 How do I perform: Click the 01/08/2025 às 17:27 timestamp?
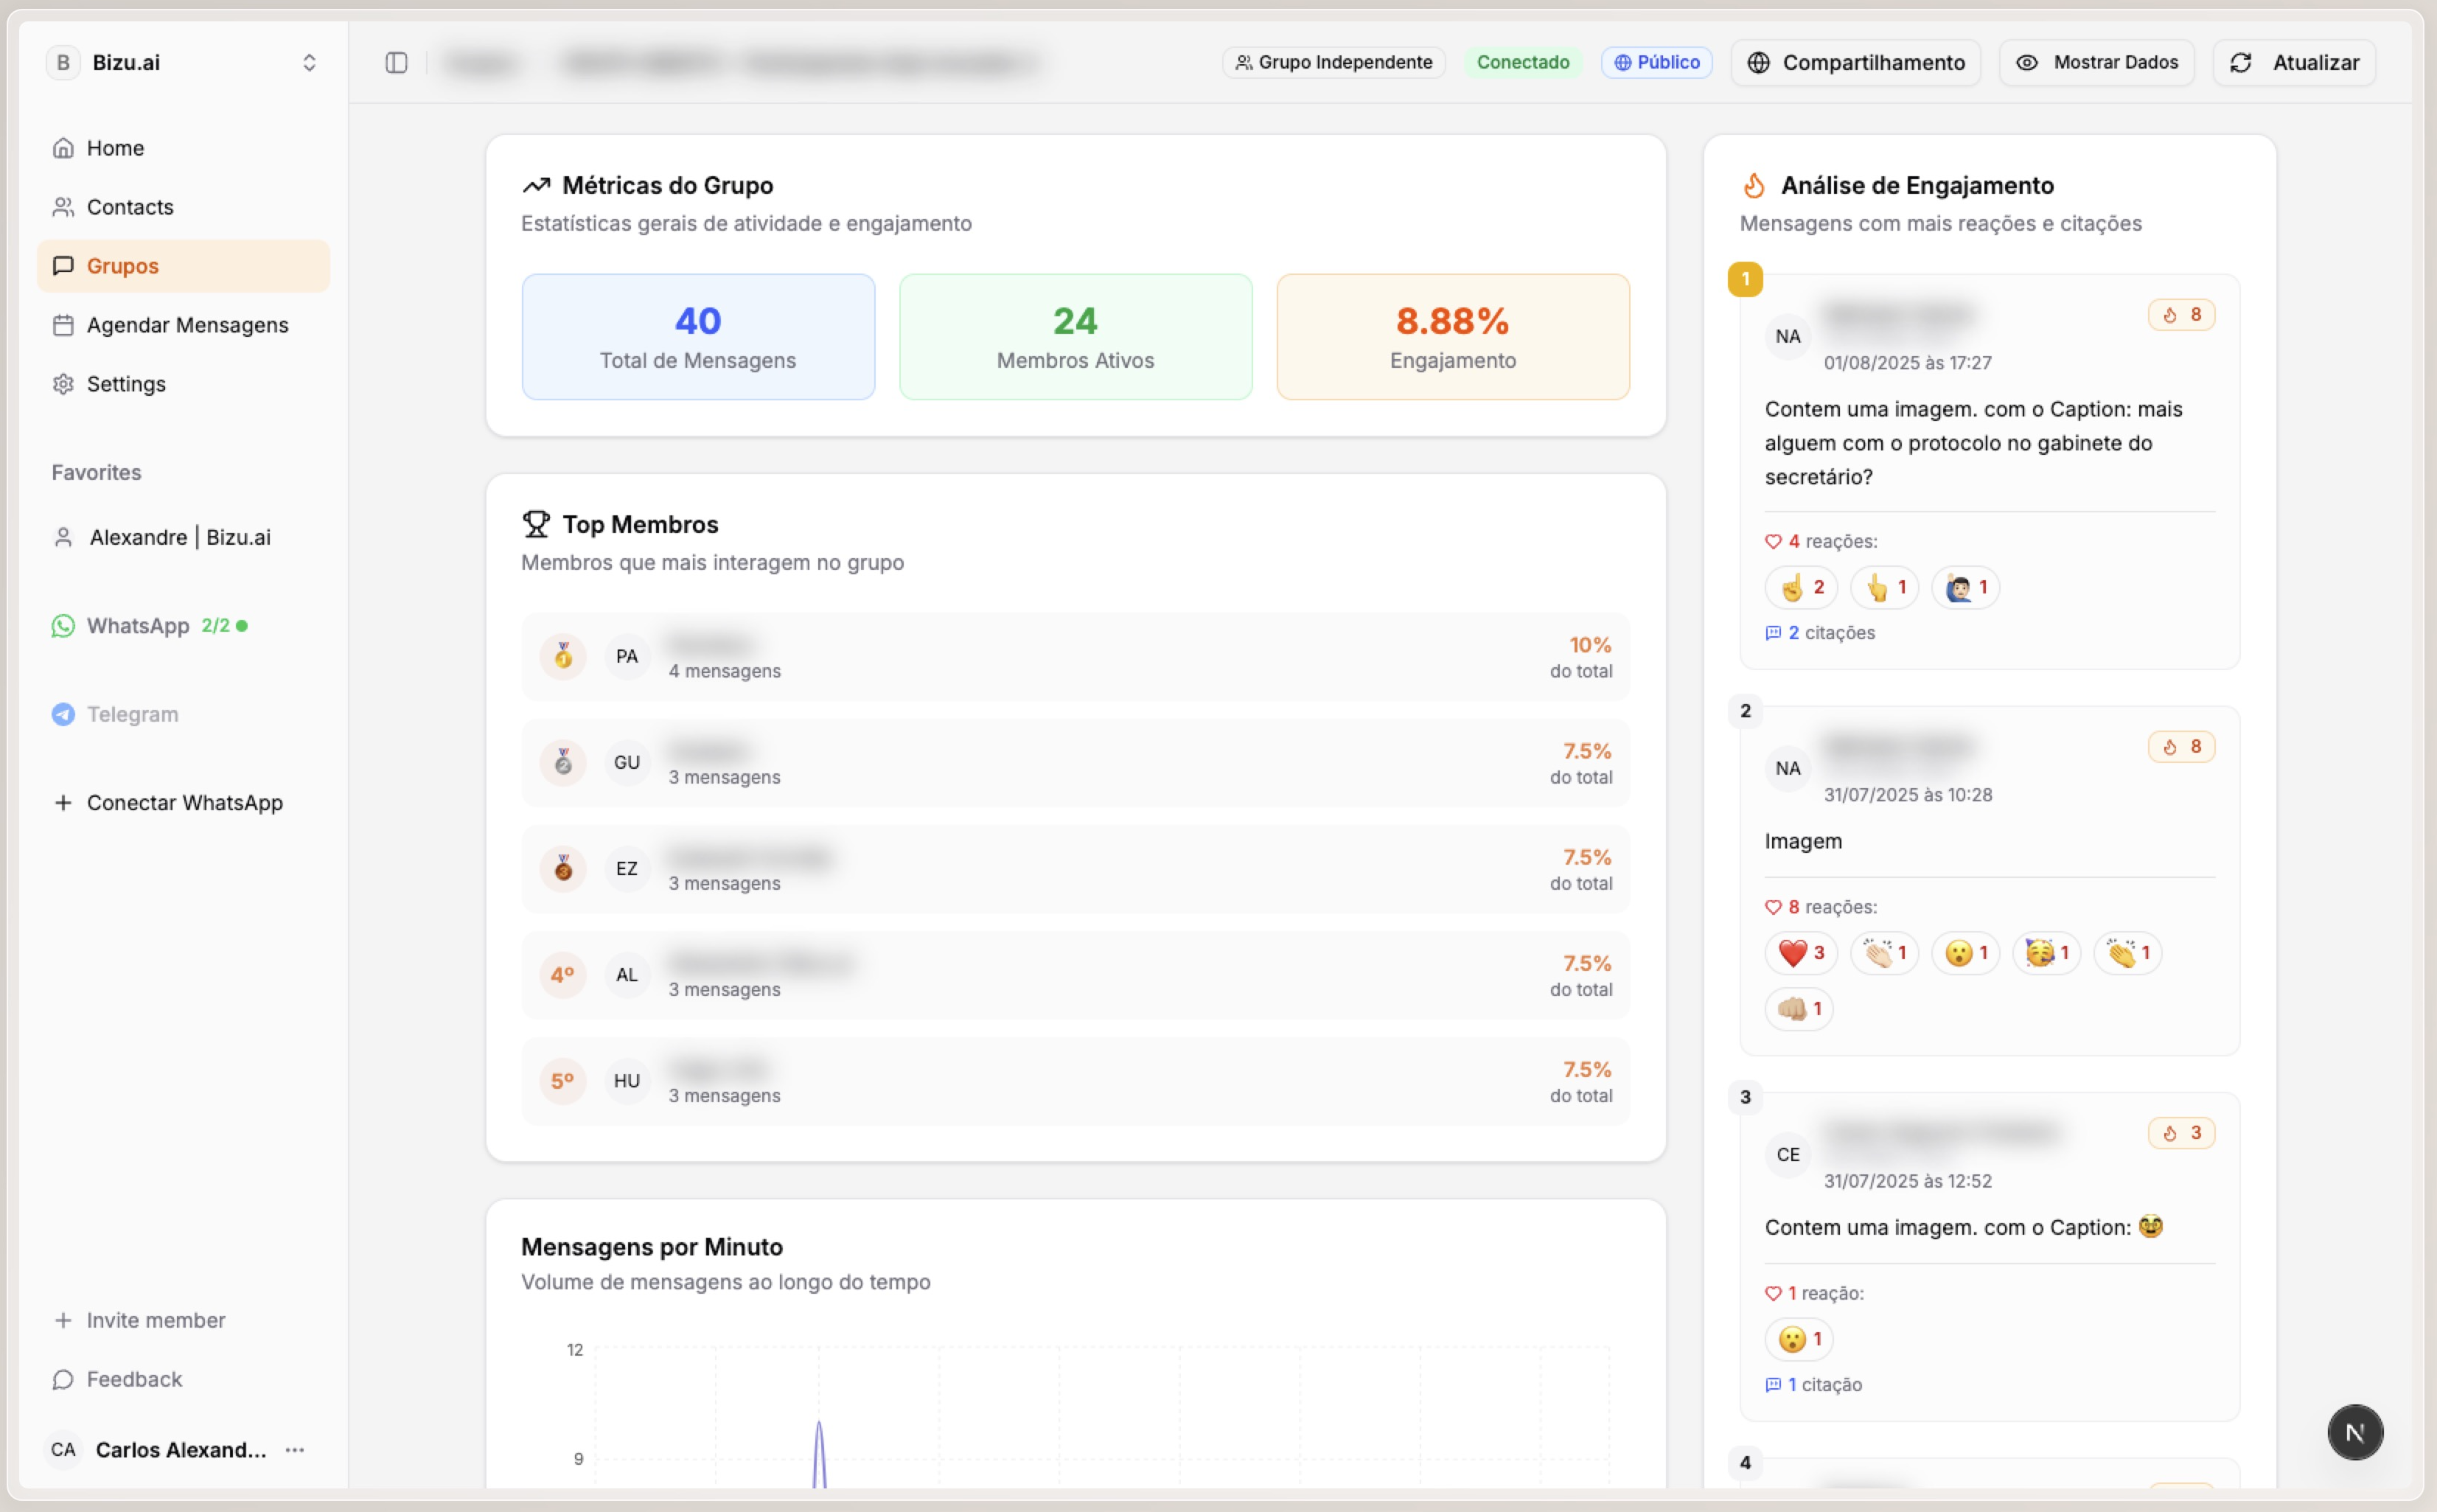point(1908,363)
